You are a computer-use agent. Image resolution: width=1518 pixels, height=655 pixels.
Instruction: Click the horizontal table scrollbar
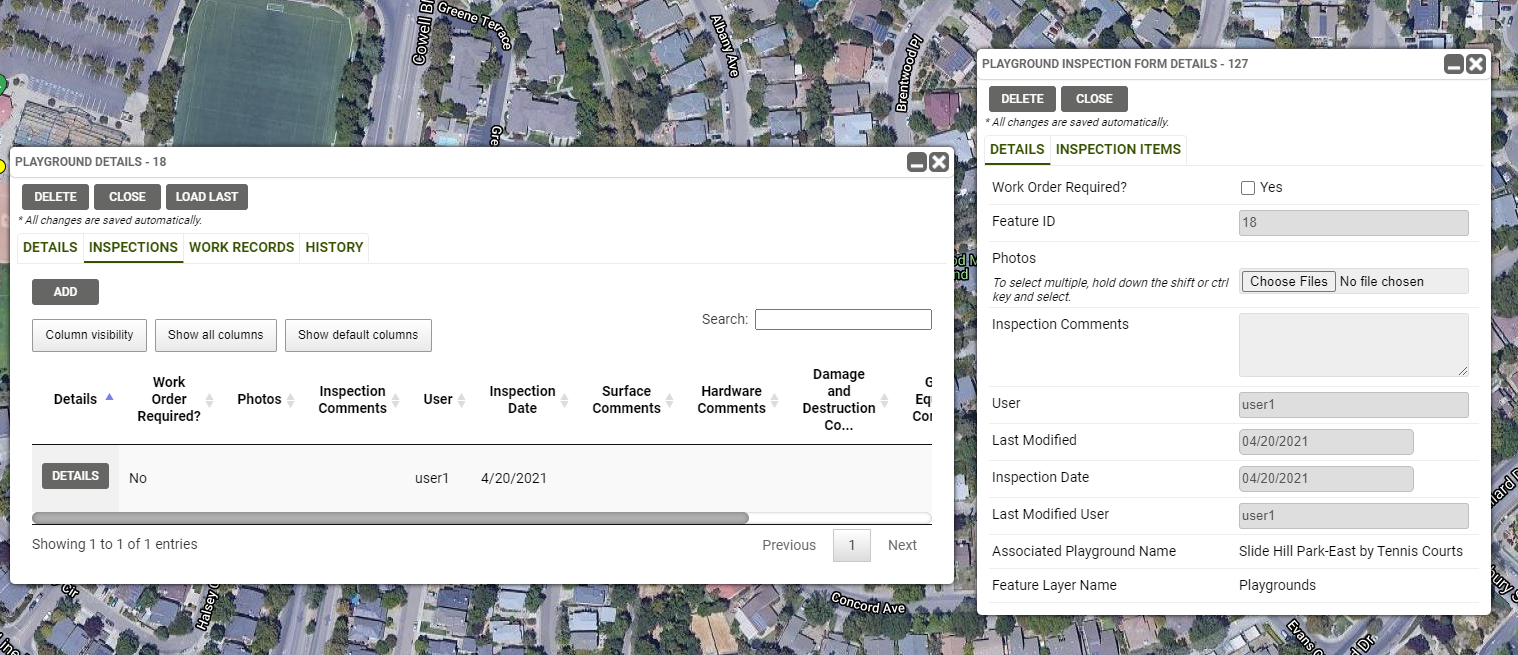[x=390, y=517]
